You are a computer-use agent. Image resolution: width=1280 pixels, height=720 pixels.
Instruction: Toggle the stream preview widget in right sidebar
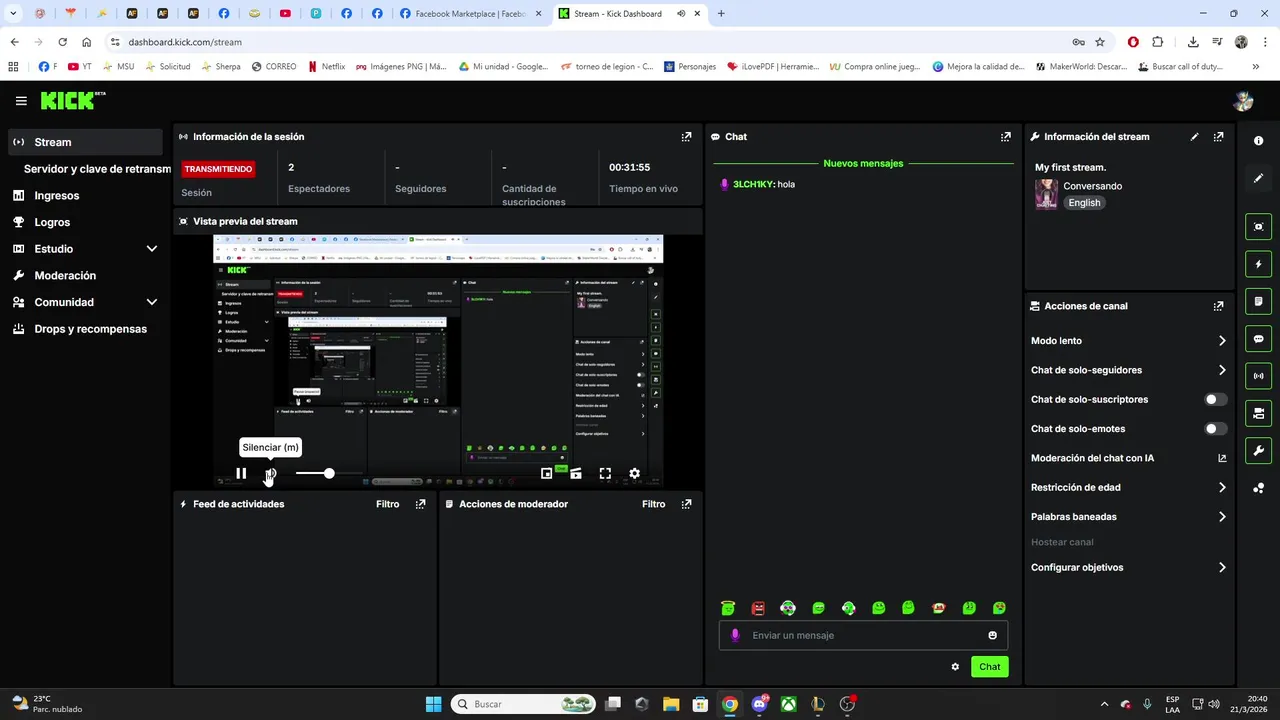tap(1258, 227)
